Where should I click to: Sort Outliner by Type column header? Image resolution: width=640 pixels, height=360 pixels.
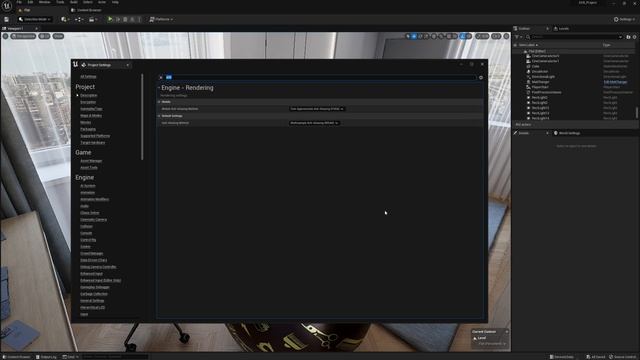pyautogui.click(x=607, y=45)
